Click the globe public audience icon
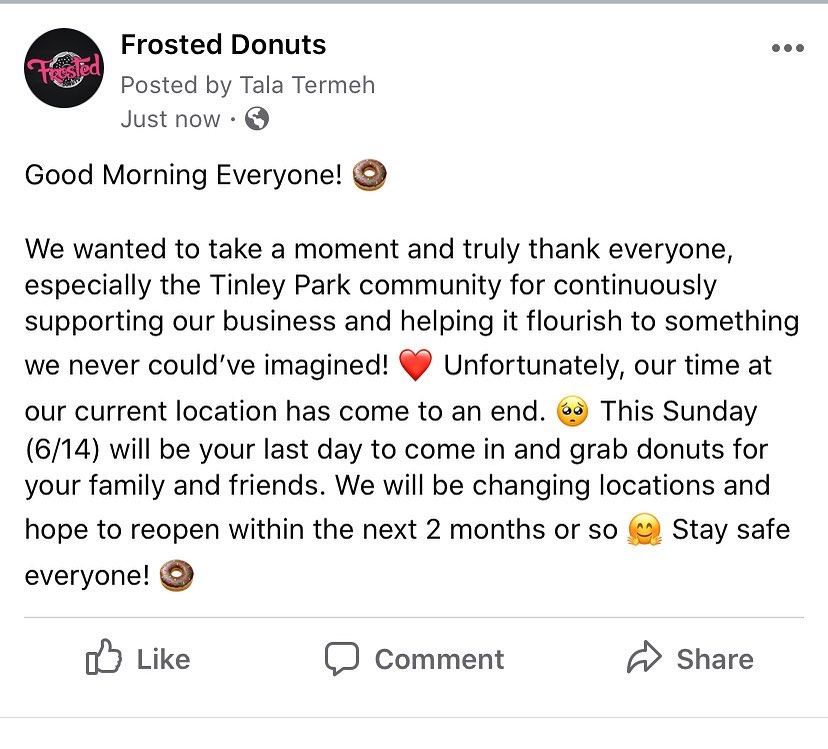Screen dimensions: 828x749 257,118
